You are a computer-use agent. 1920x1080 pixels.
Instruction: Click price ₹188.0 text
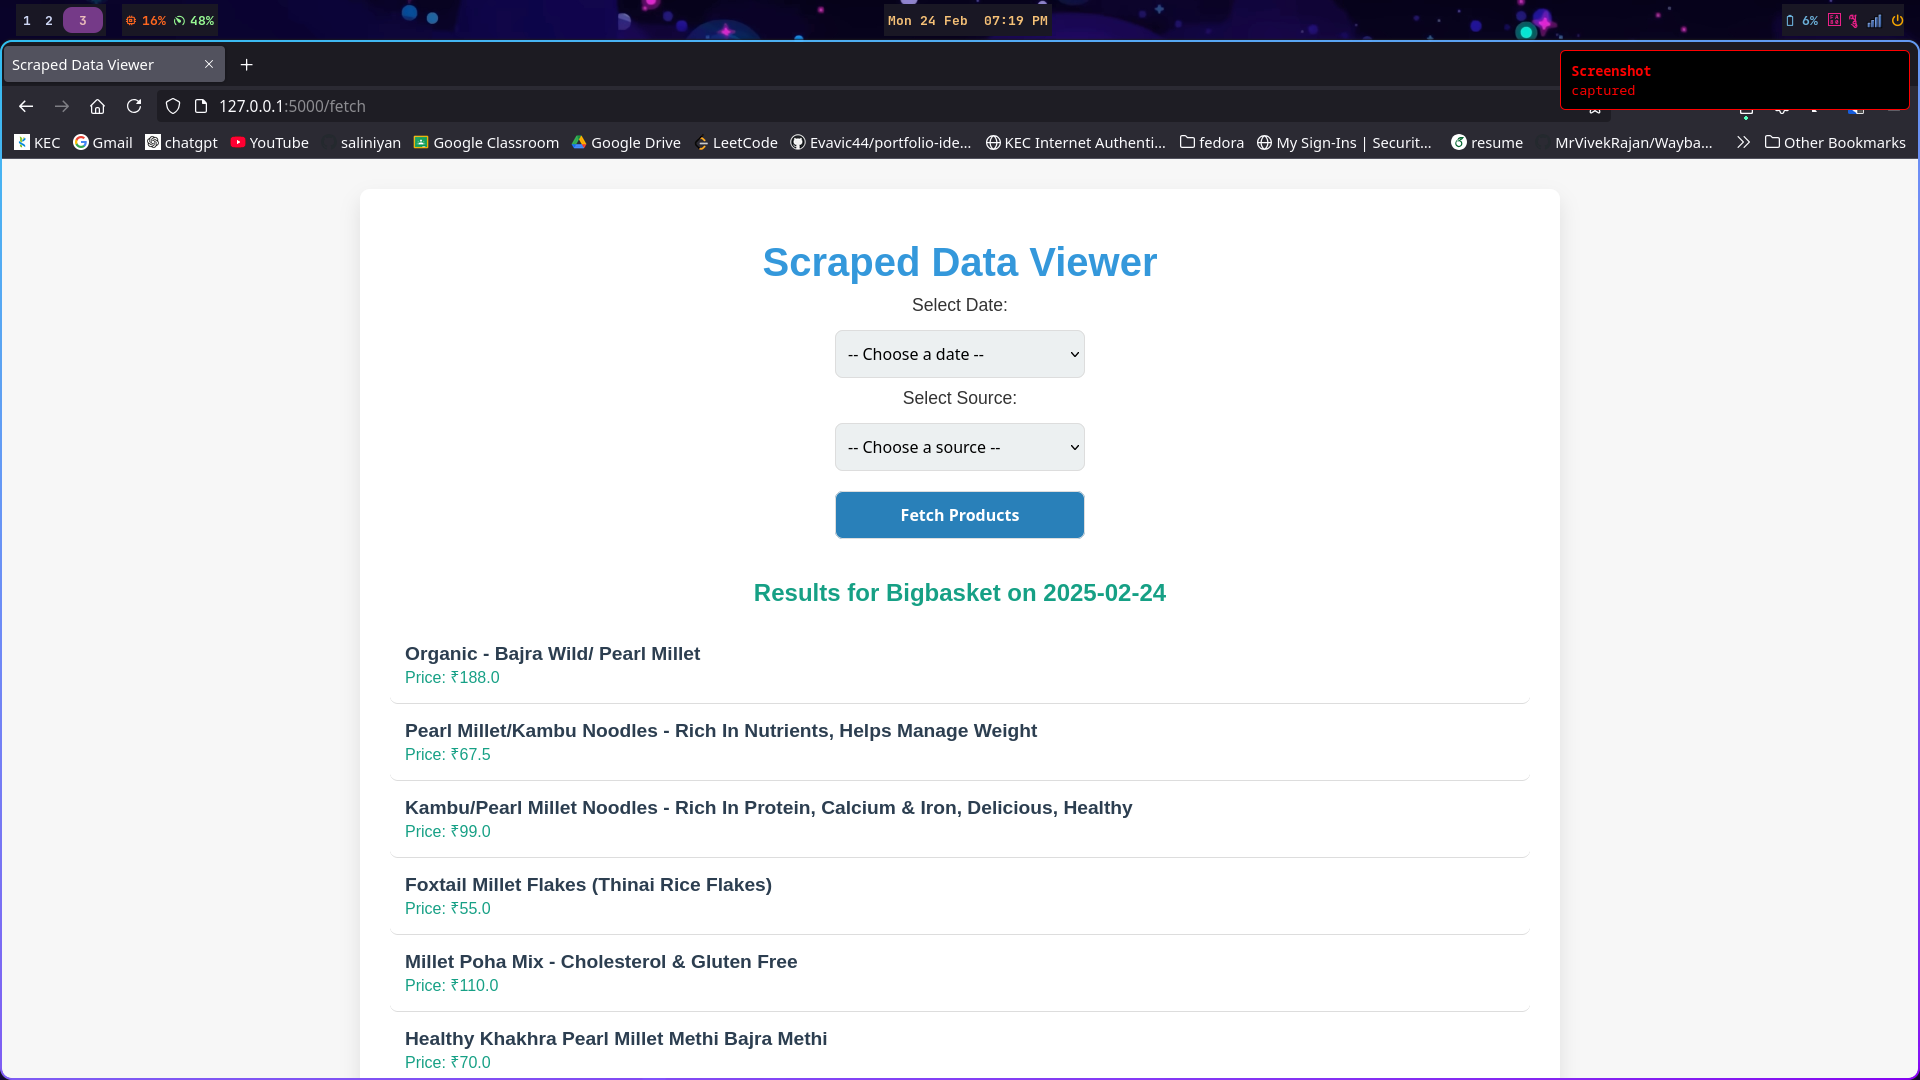pos(452,678)
